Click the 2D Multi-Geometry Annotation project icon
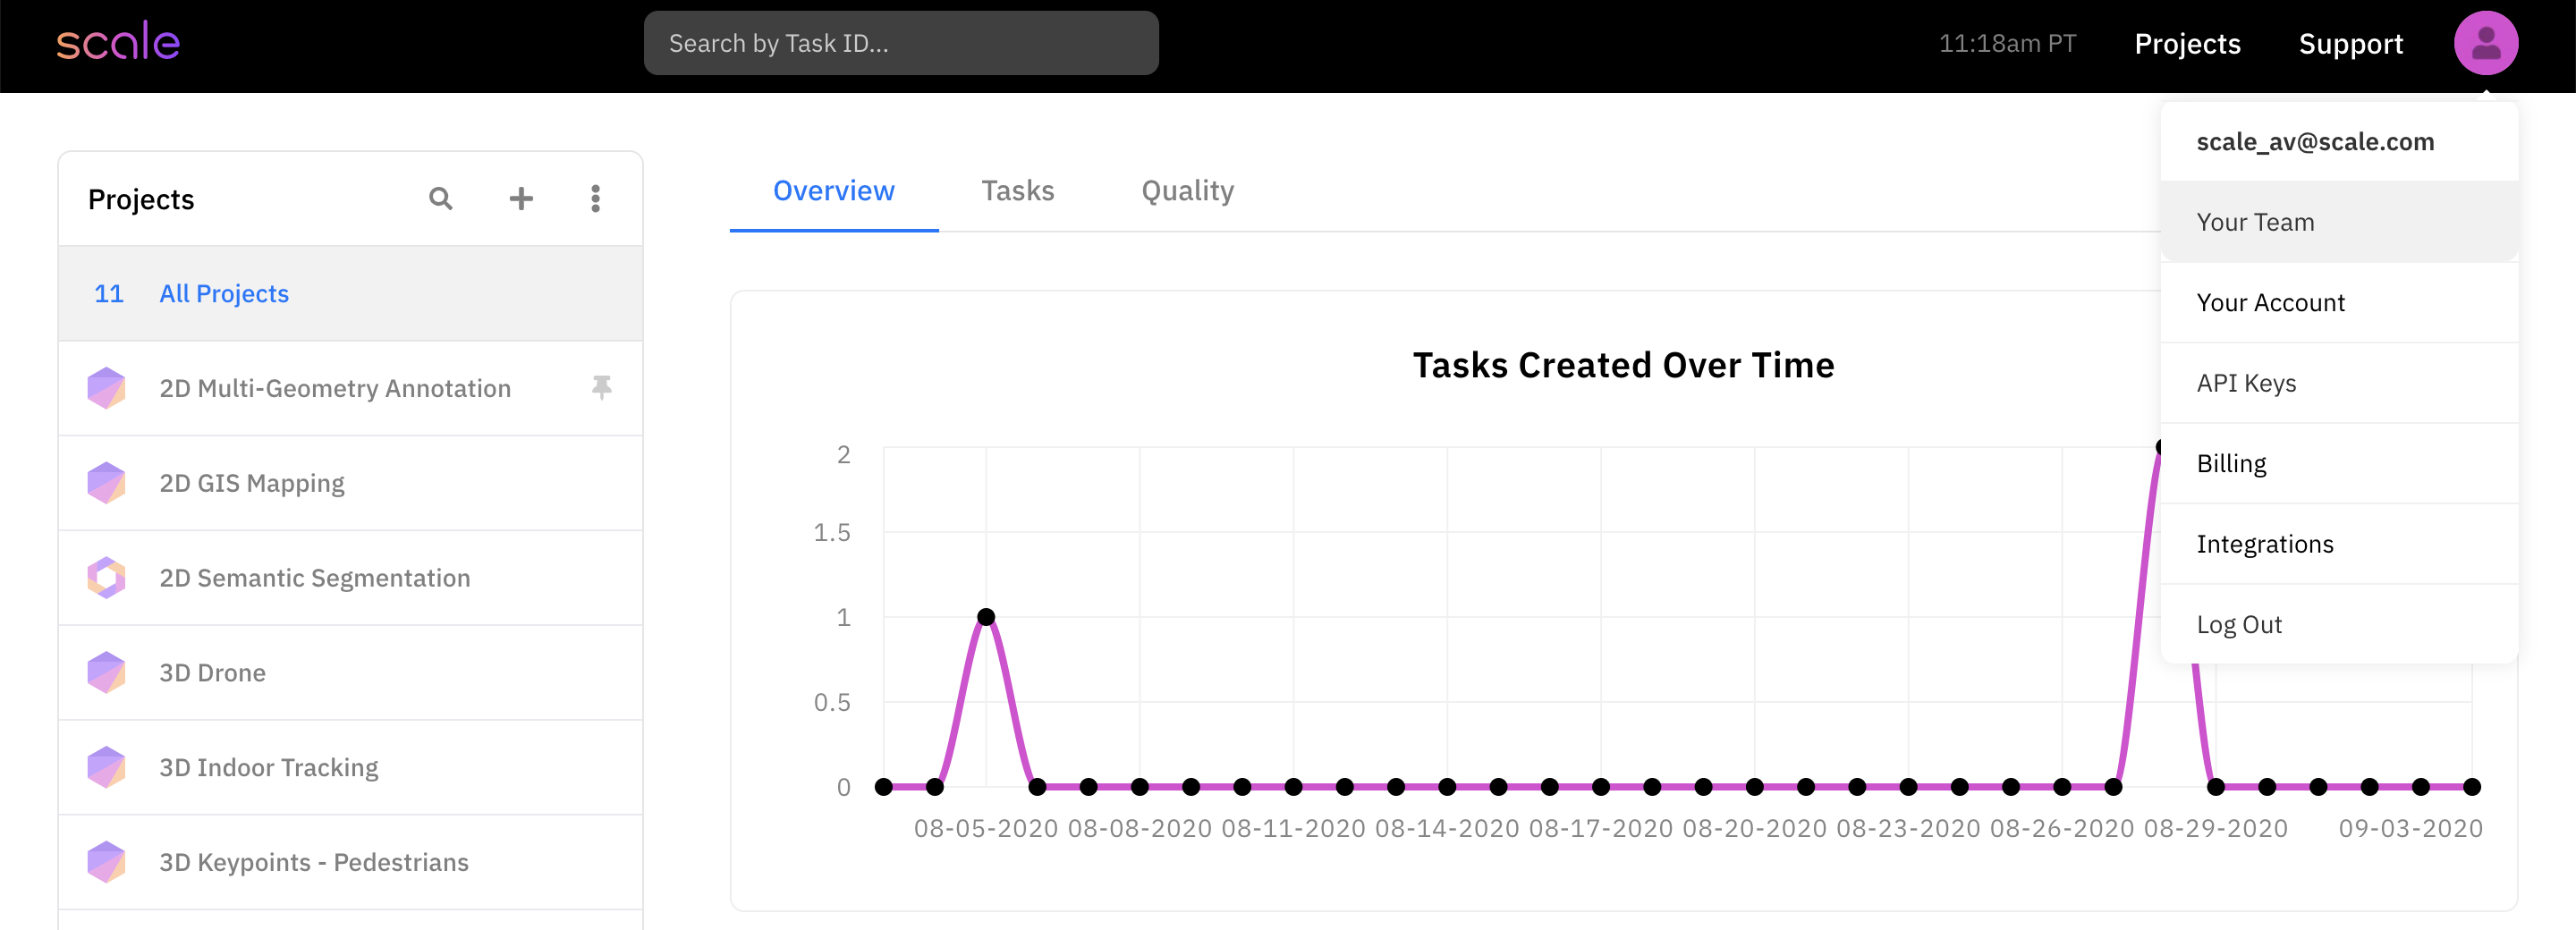 click(106, 388)
